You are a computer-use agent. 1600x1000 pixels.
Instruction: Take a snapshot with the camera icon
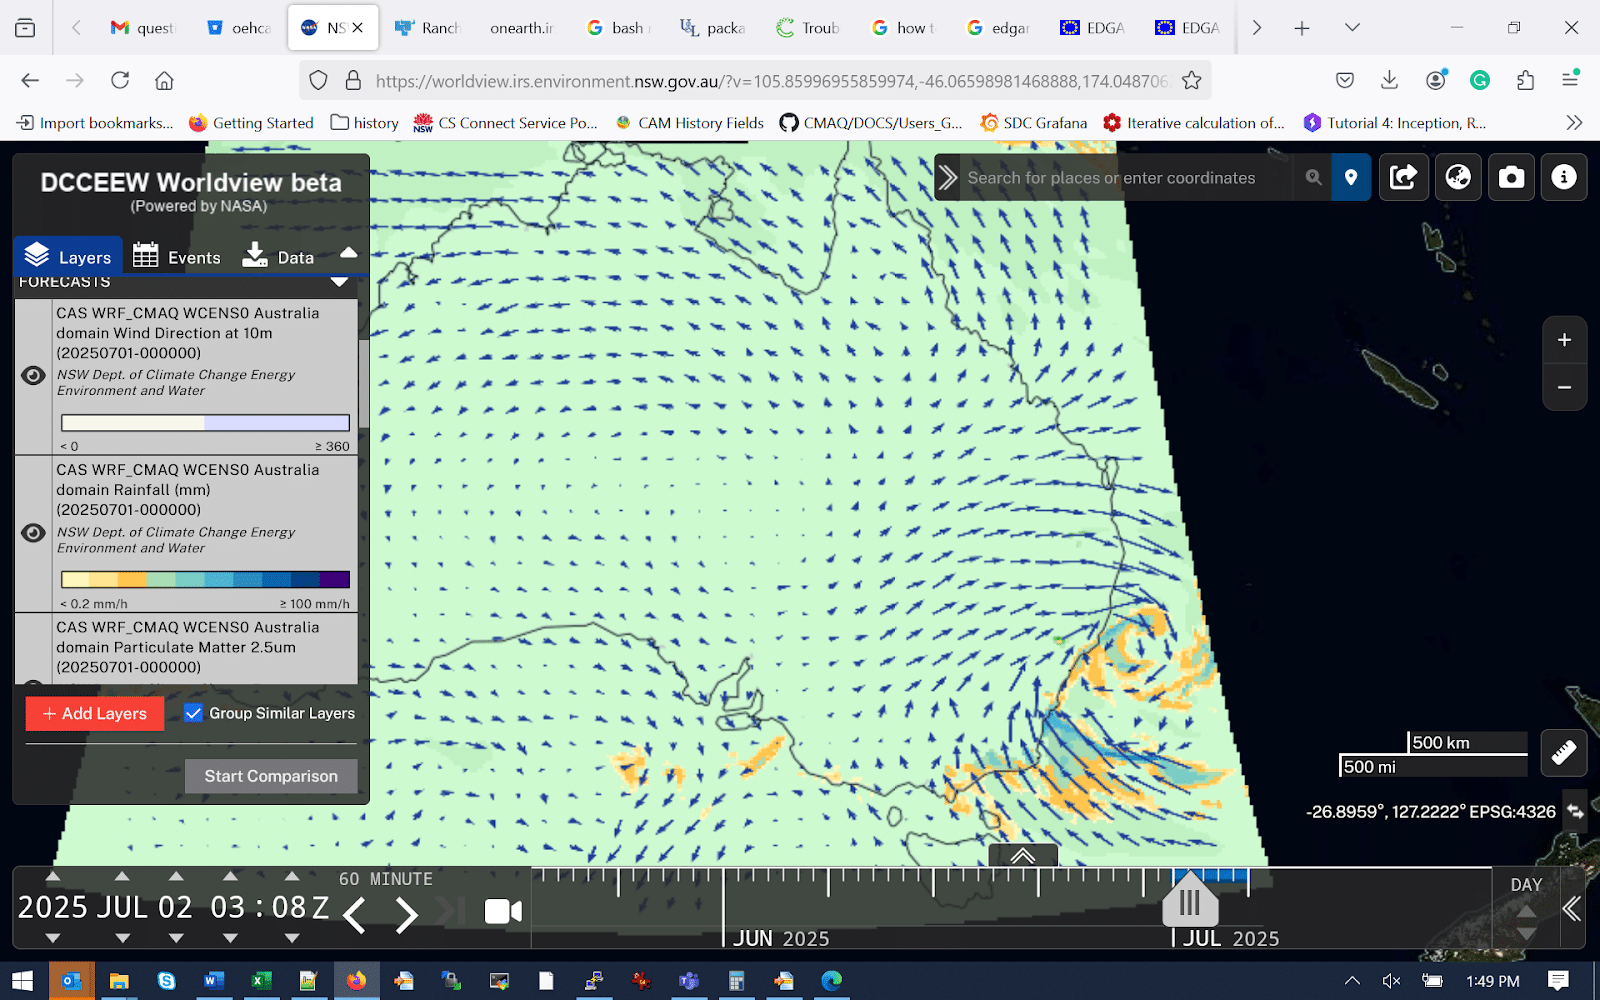(x=1511, y=178)
